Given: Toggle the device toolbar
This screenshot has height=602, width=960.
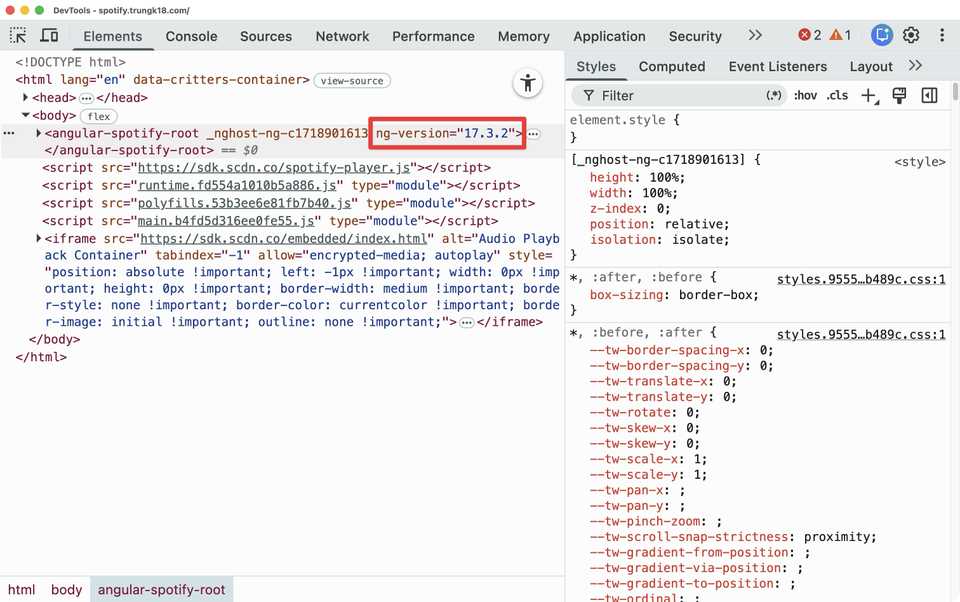Looking at the screenshot, I should (x=50, y=36).
